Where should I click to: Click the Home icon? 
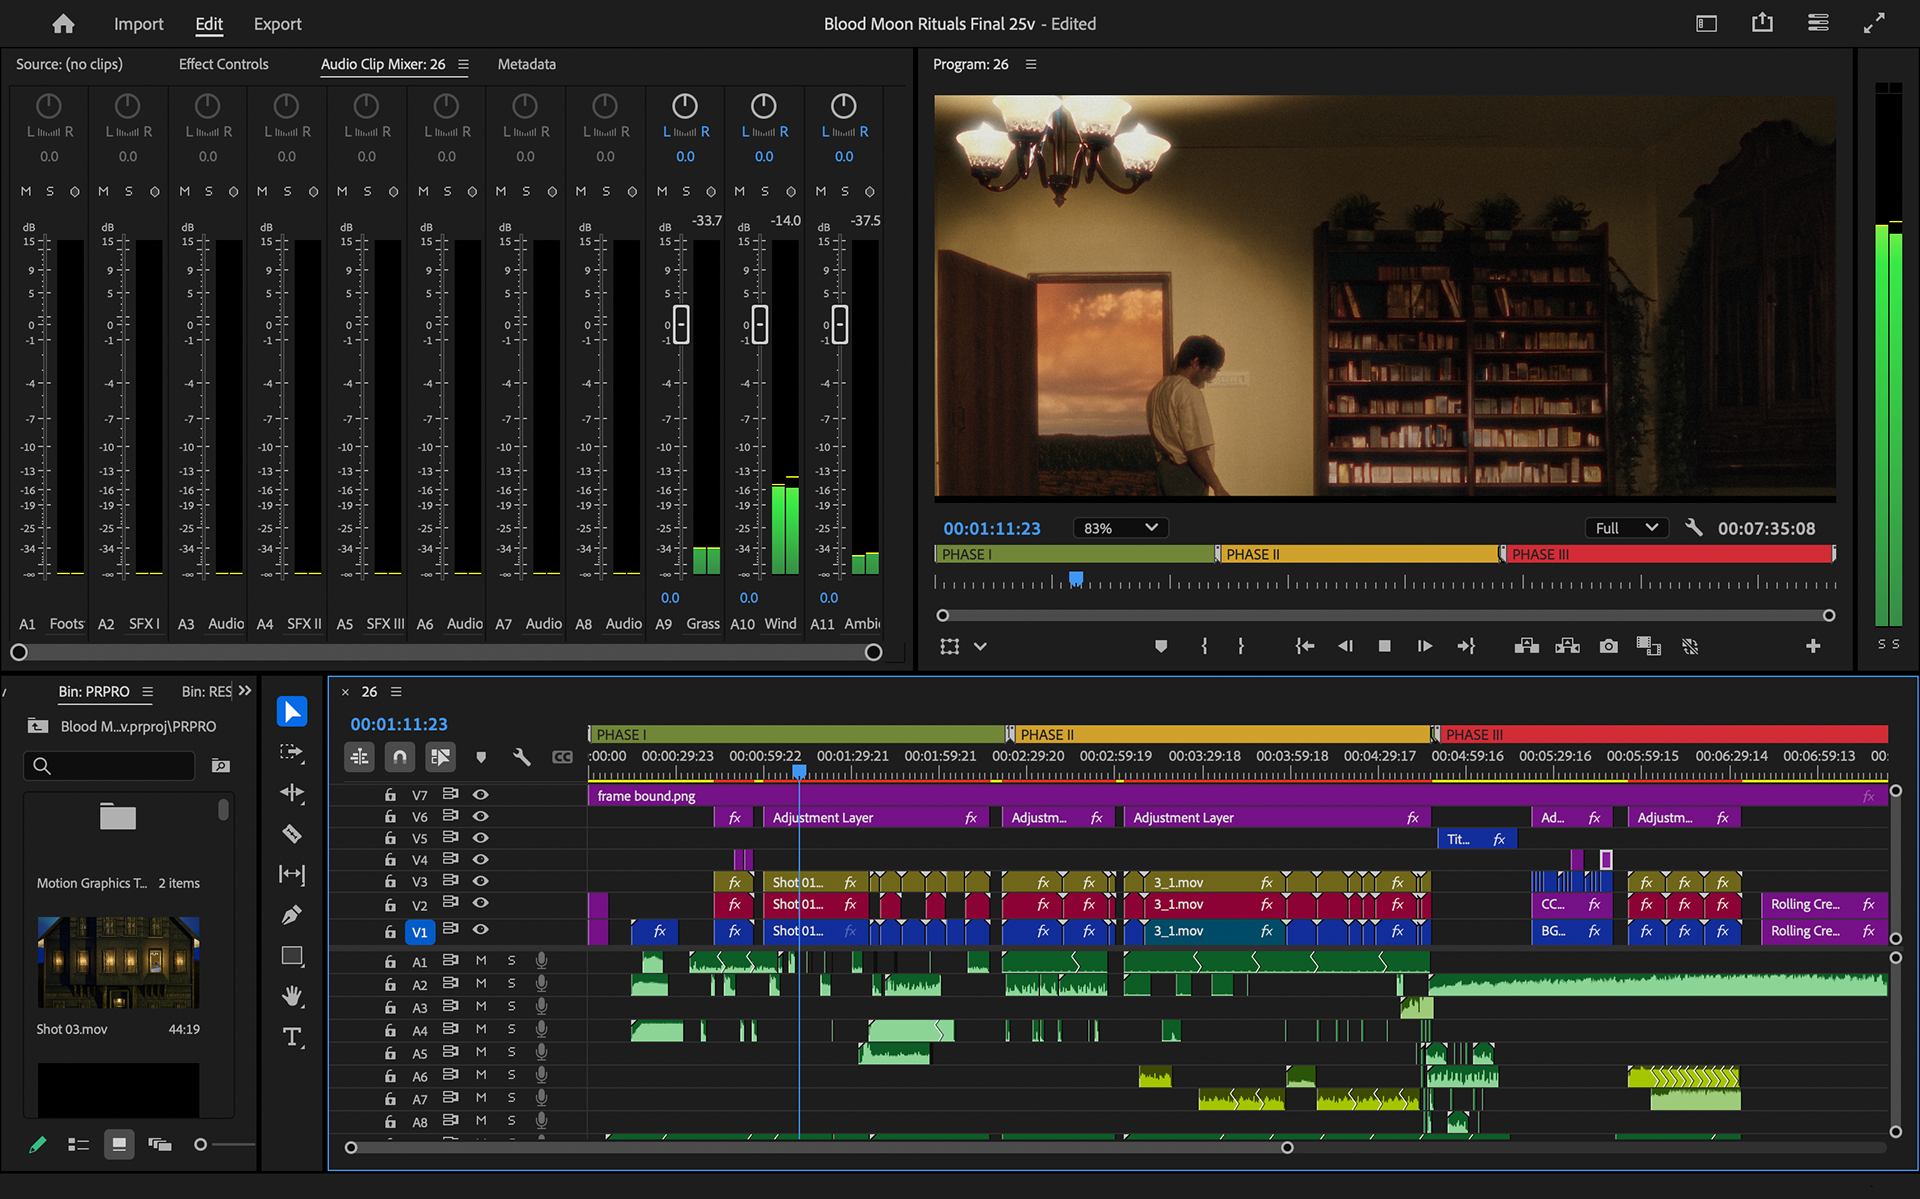(63, 23)
